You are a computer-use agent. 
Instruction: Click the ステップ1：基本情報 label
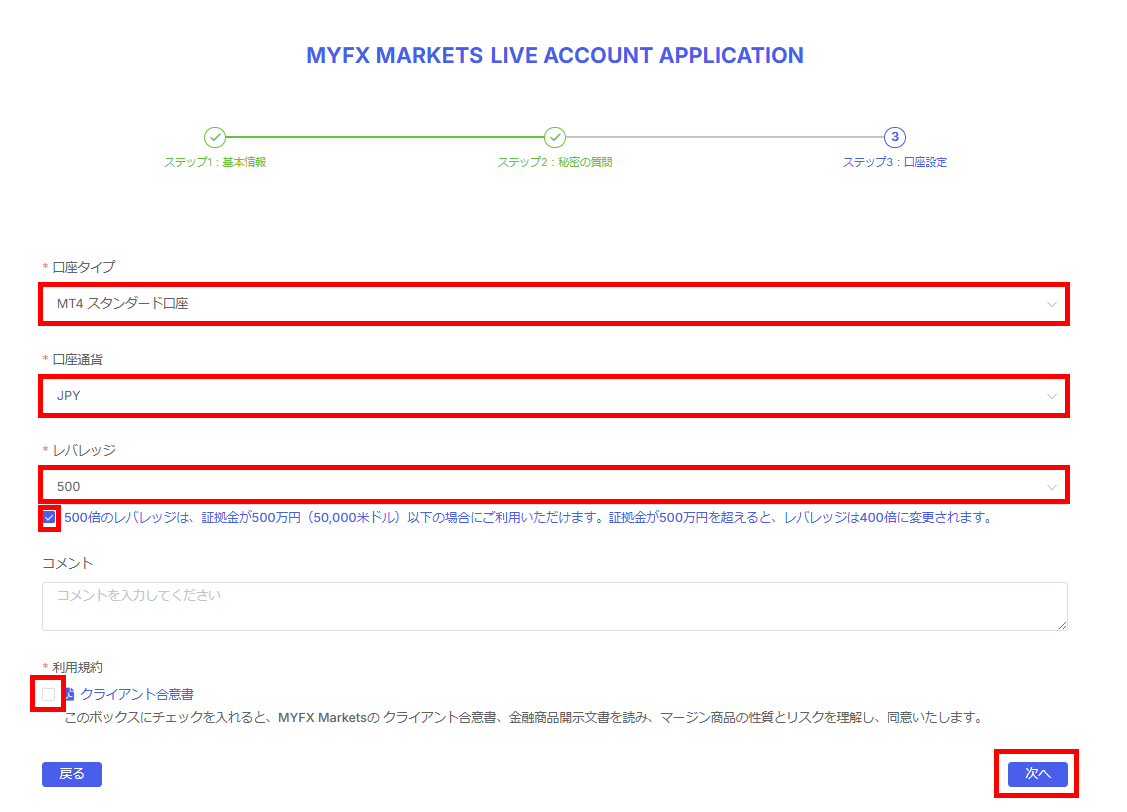(x=215, y=162)
